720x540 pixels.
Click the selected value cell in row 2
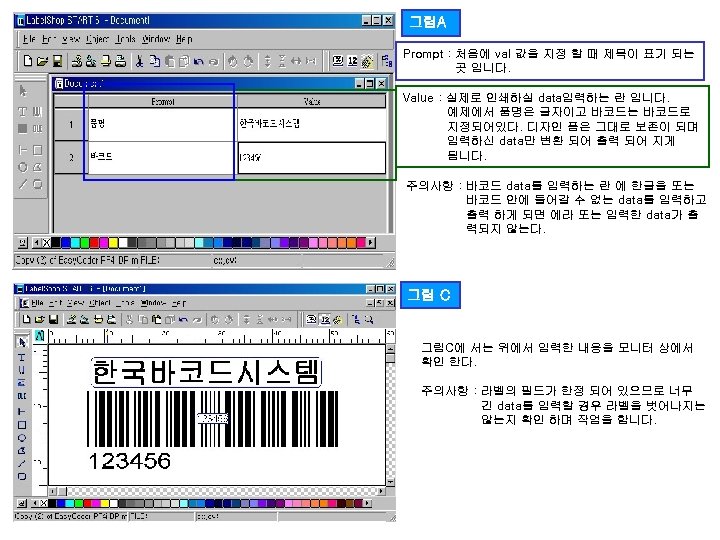coord(312,158)
